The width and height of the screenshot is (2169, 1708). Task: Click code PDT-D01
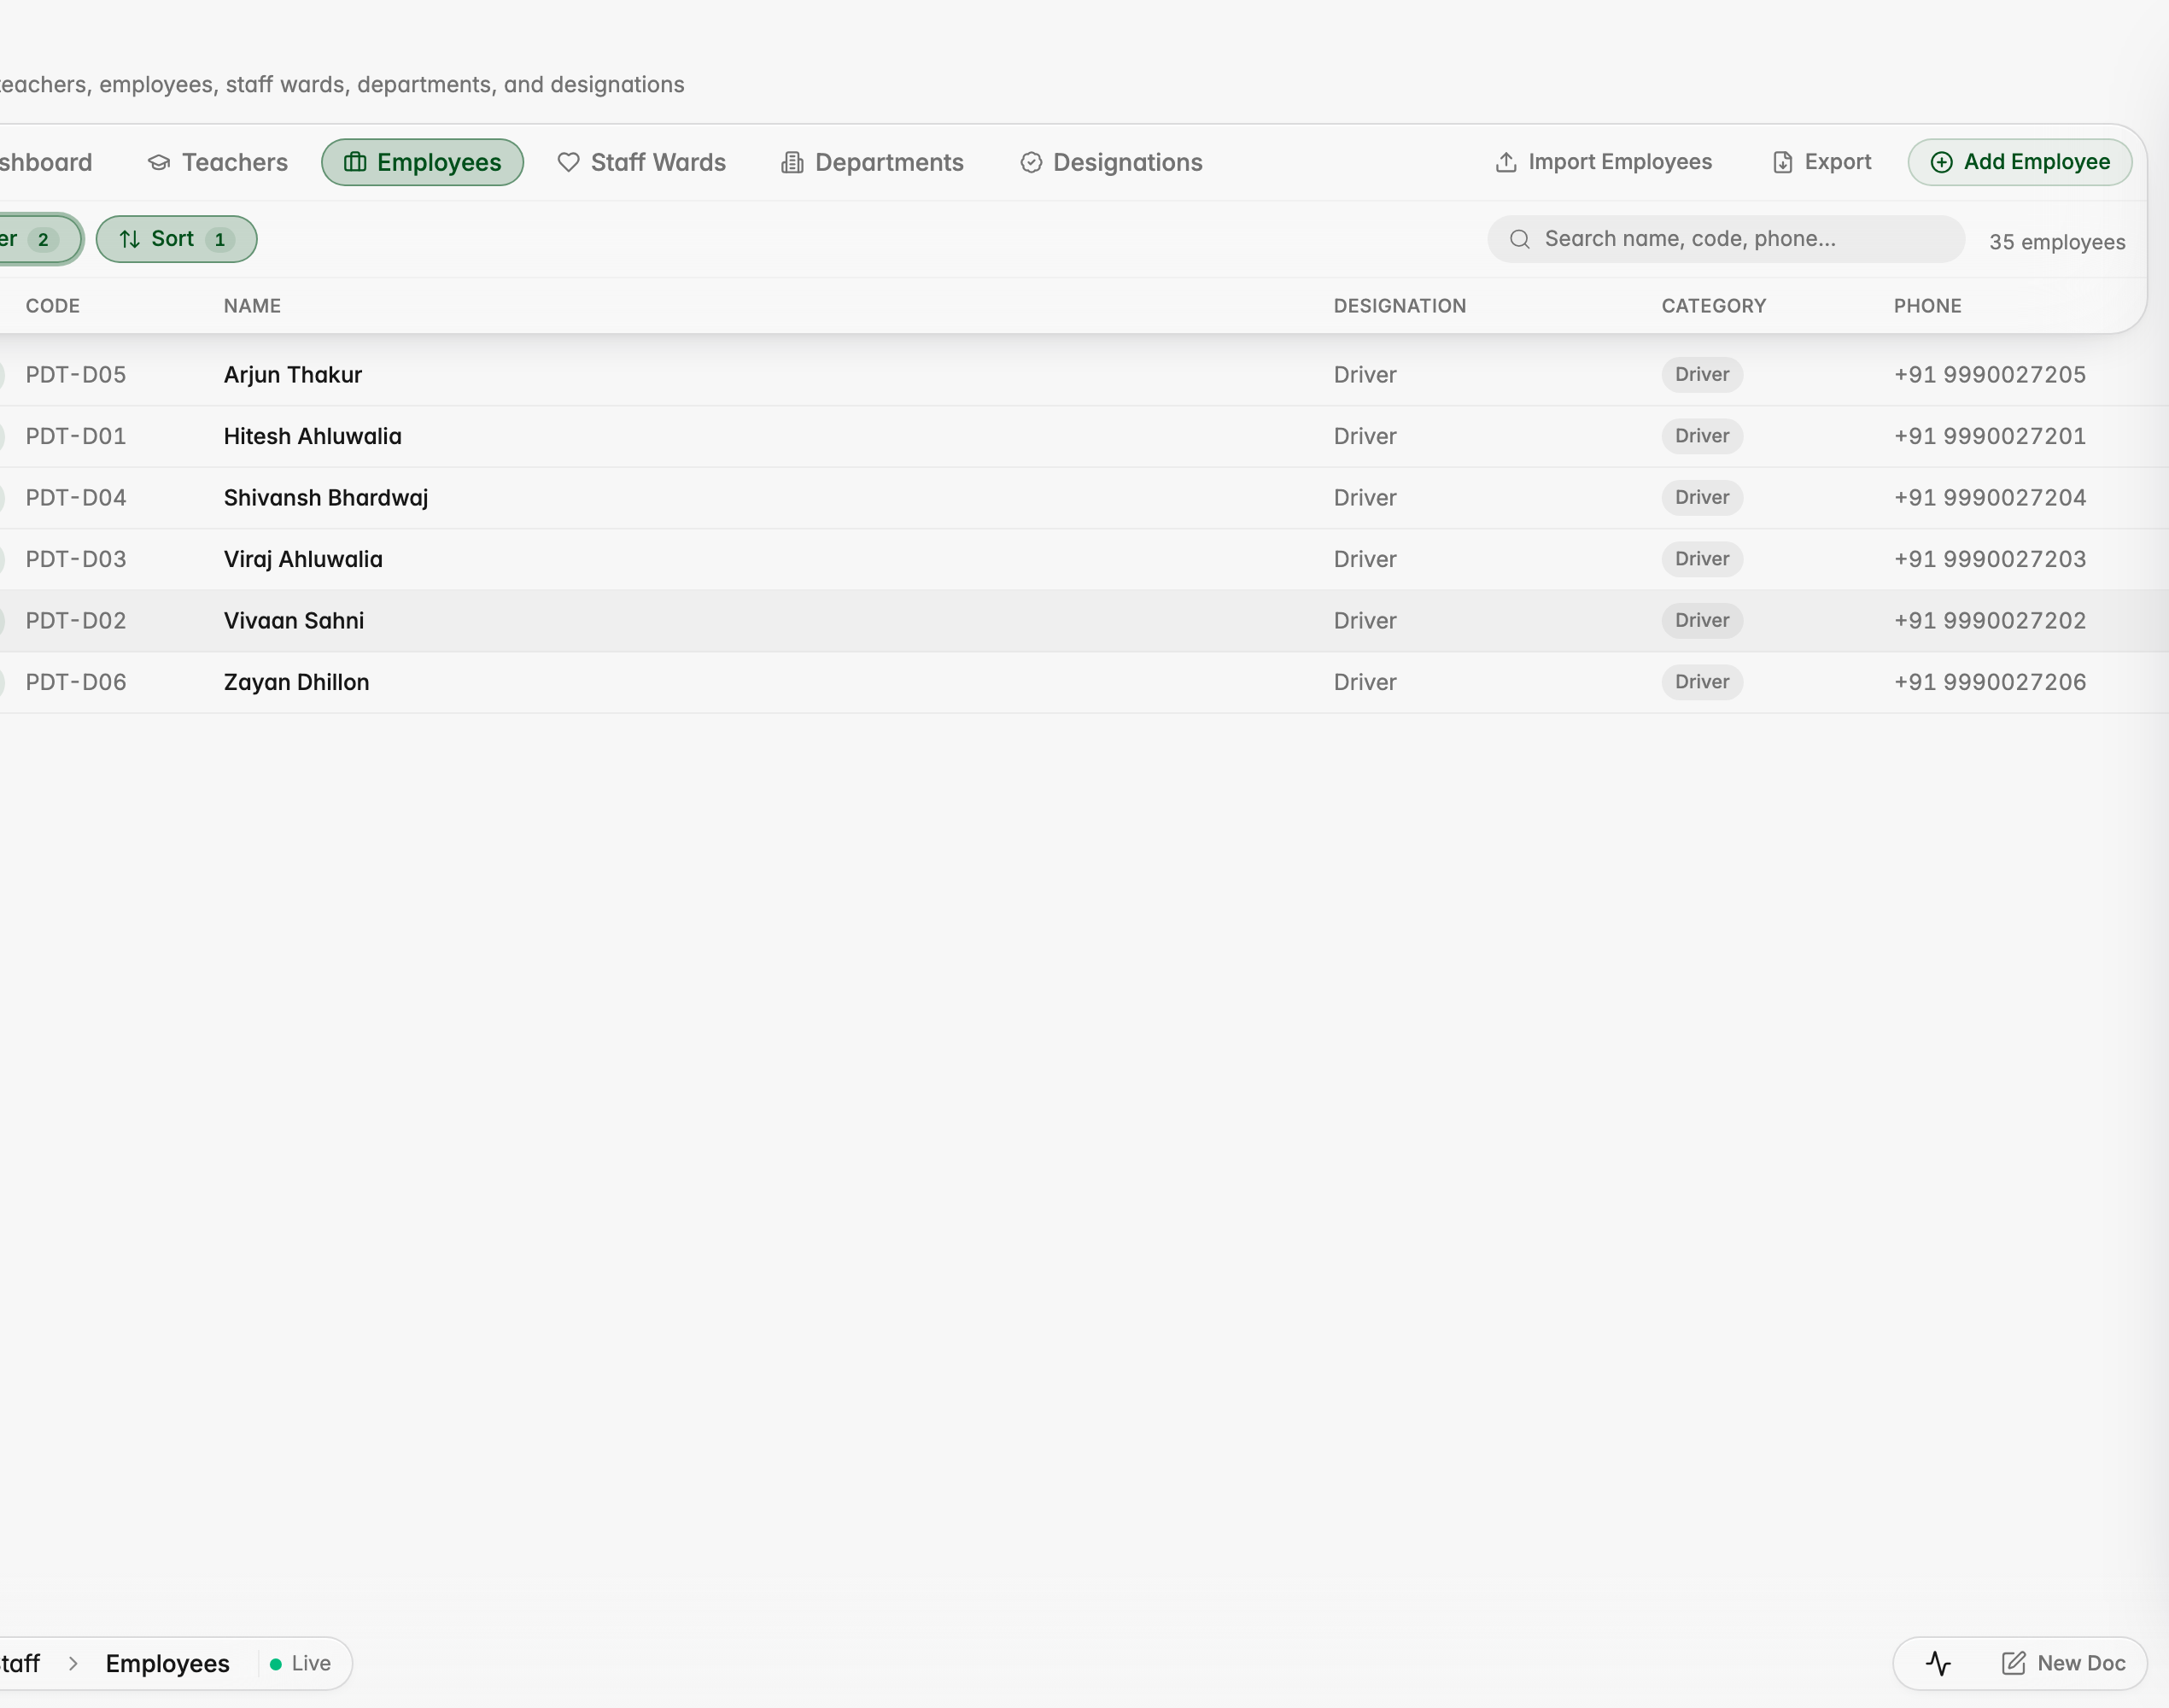point(76,436)
